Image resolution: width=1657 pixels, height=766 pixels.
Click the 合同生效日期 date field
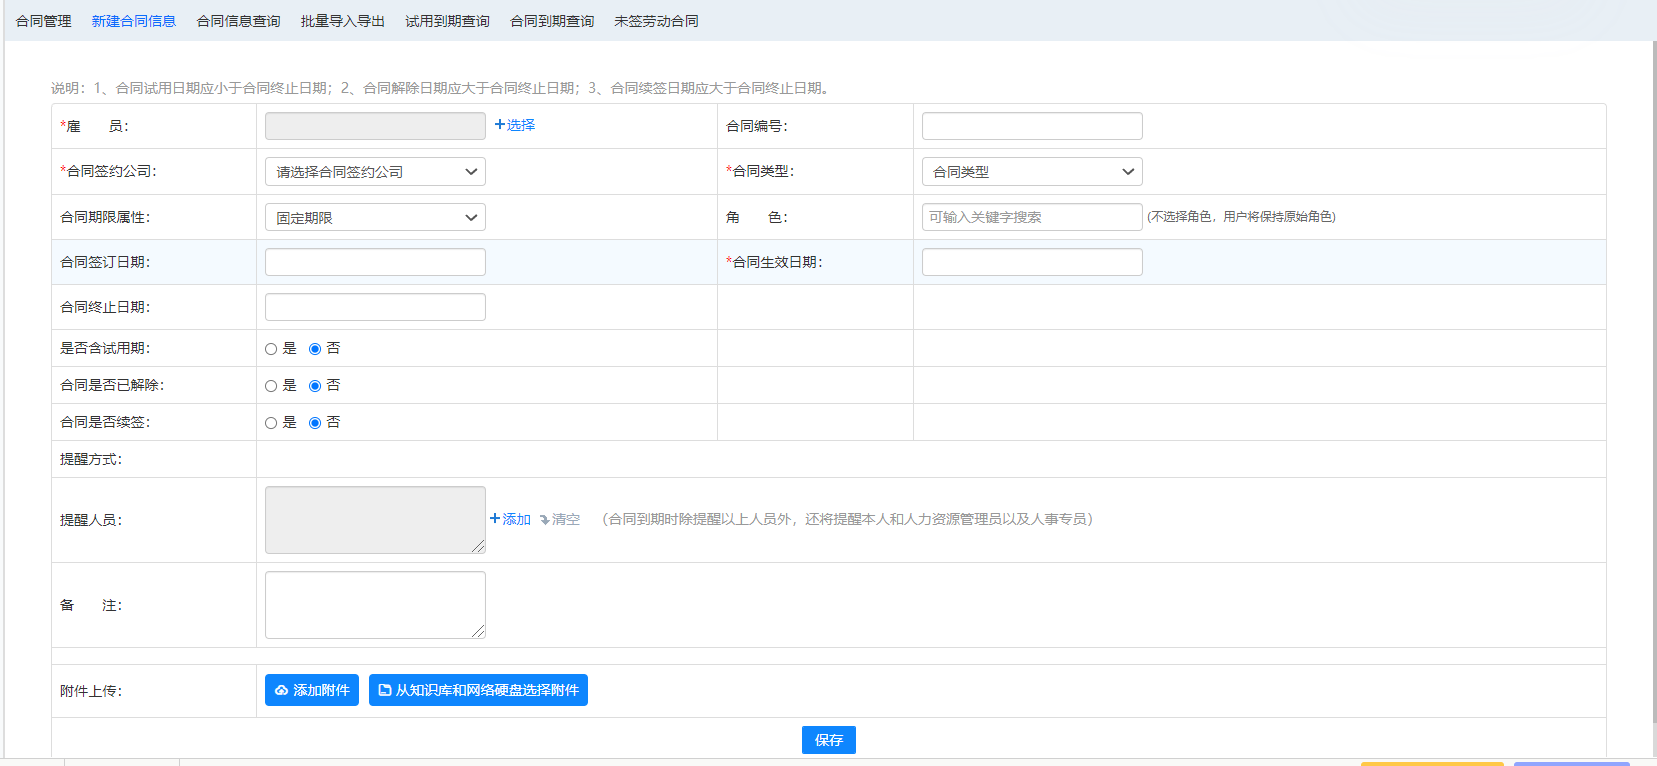(x=1031, y=262)
